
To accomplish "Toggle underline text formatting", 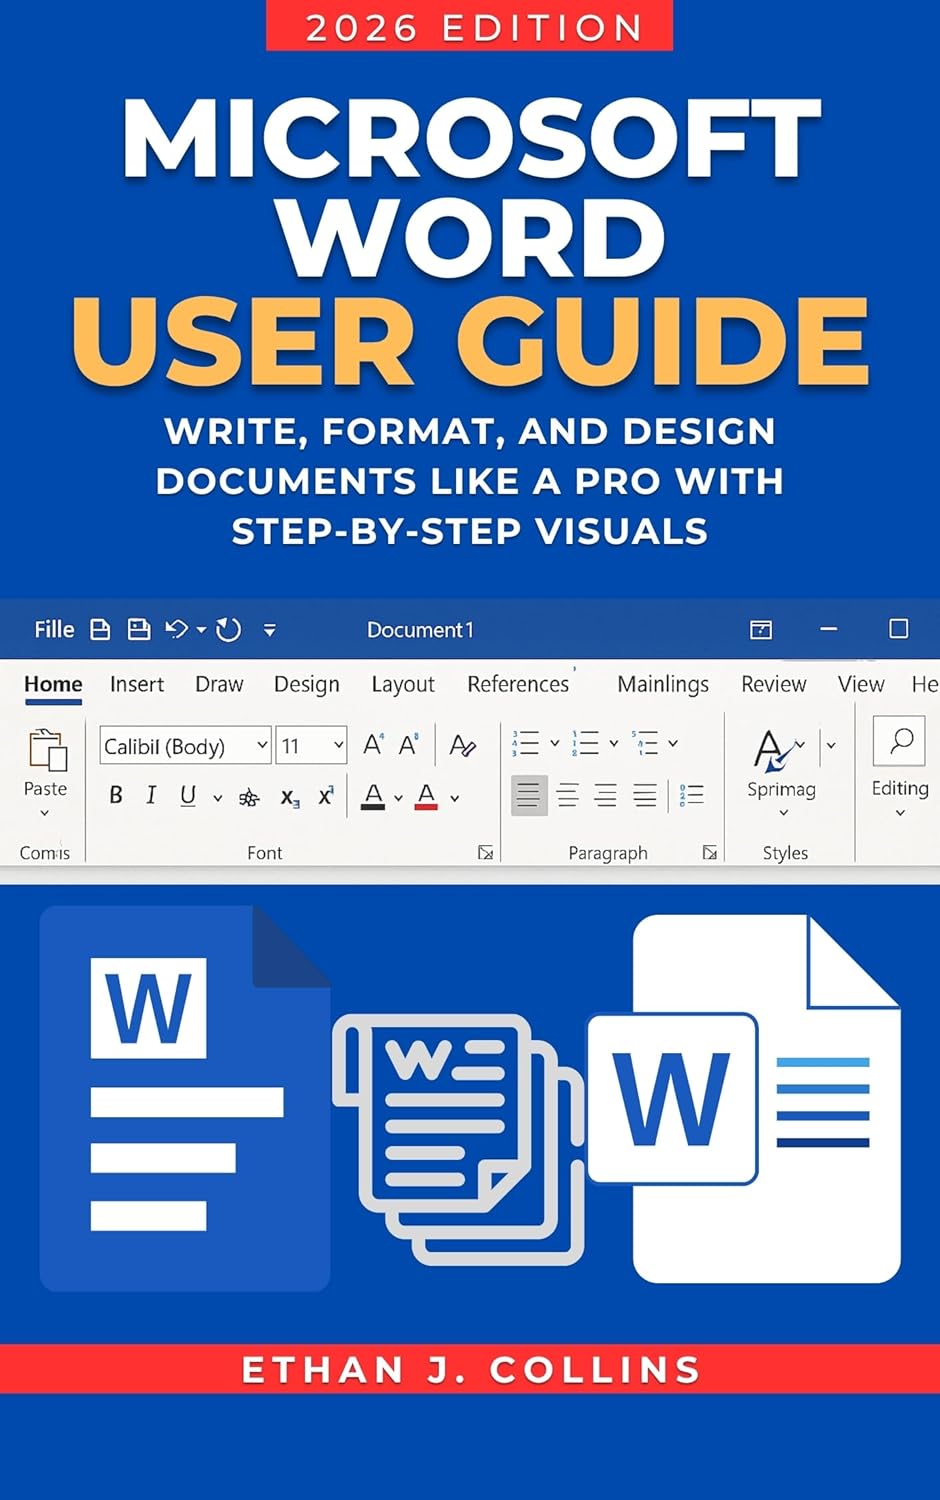I will [x=187, y=794].
